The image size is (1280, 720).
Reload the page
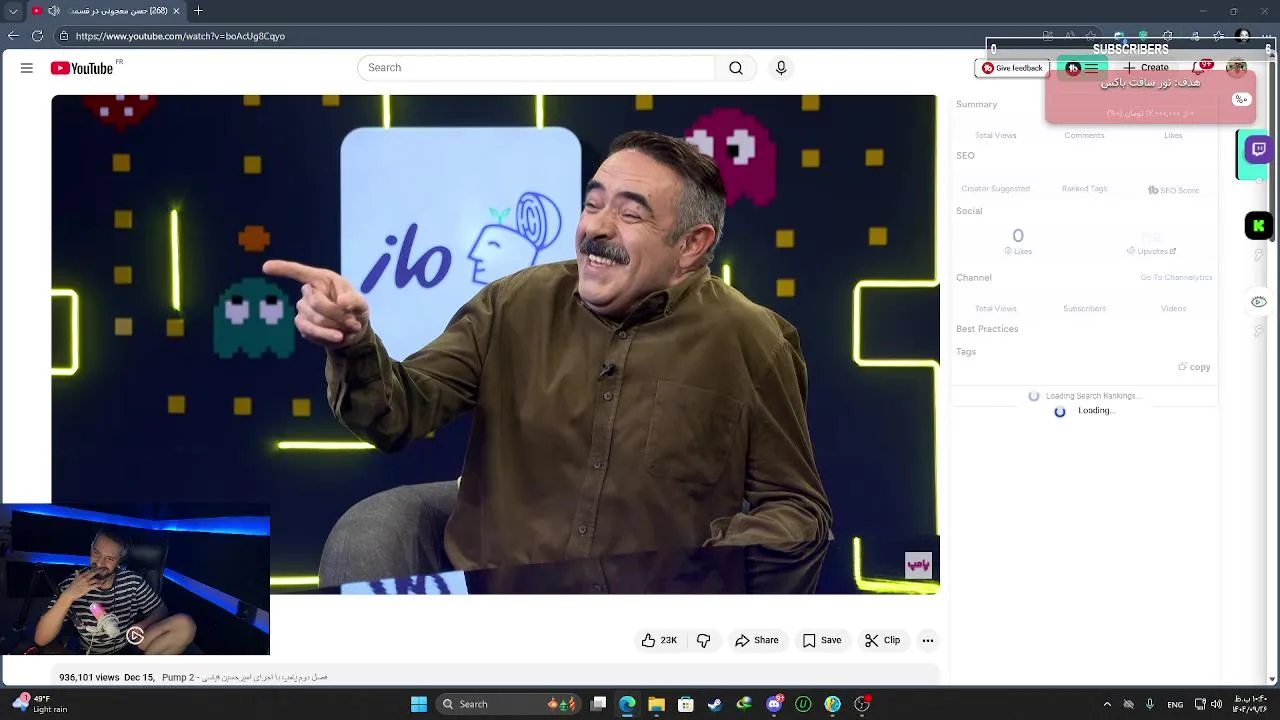tap(37, 36)
